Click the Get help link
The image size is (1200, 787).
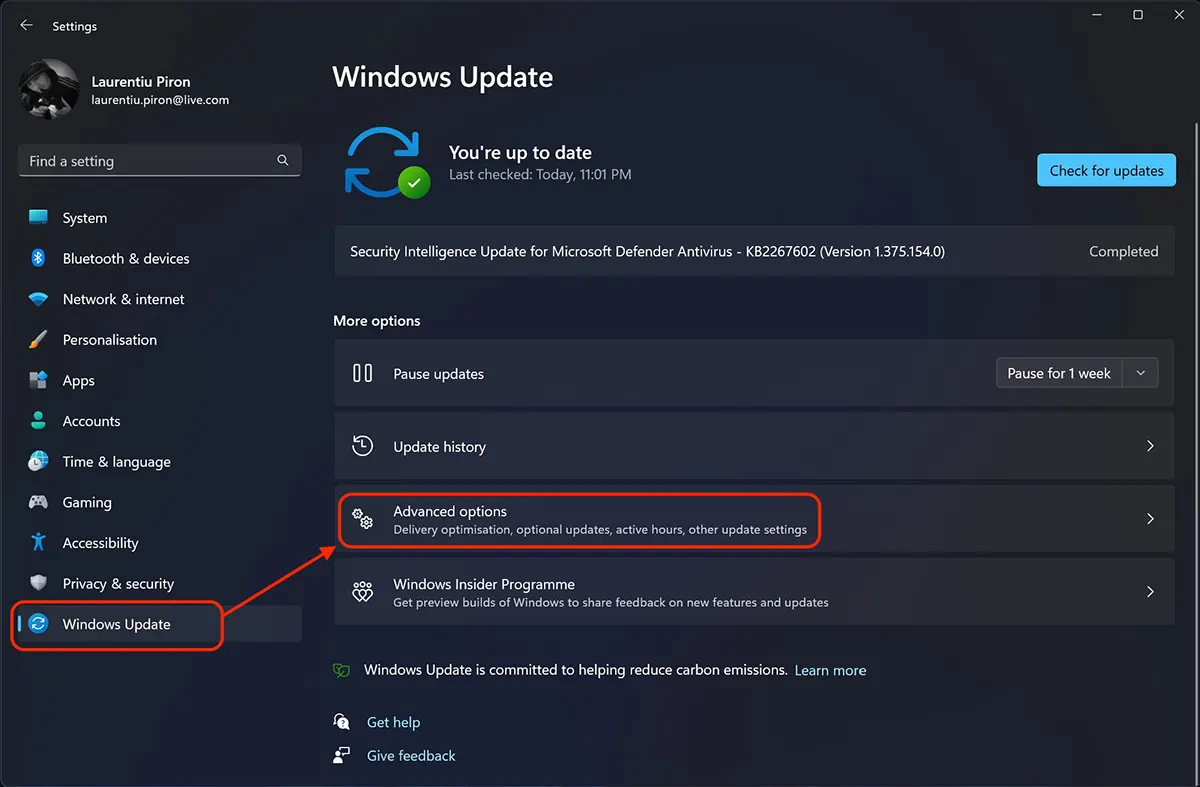tap(393, 722)
